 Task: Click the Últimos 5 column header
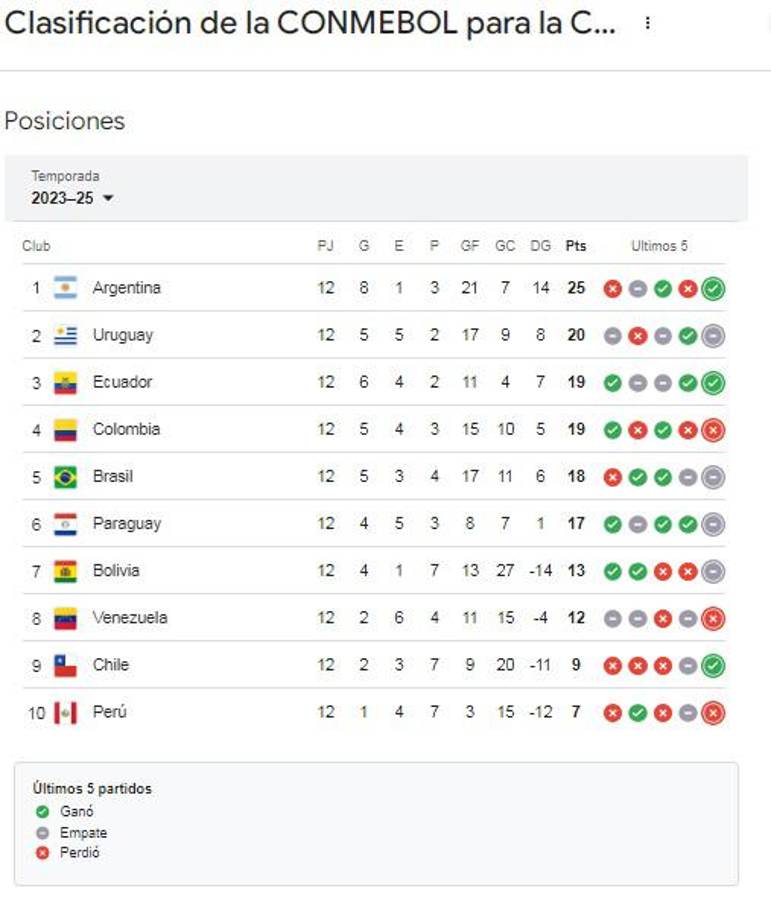[659, 246]
